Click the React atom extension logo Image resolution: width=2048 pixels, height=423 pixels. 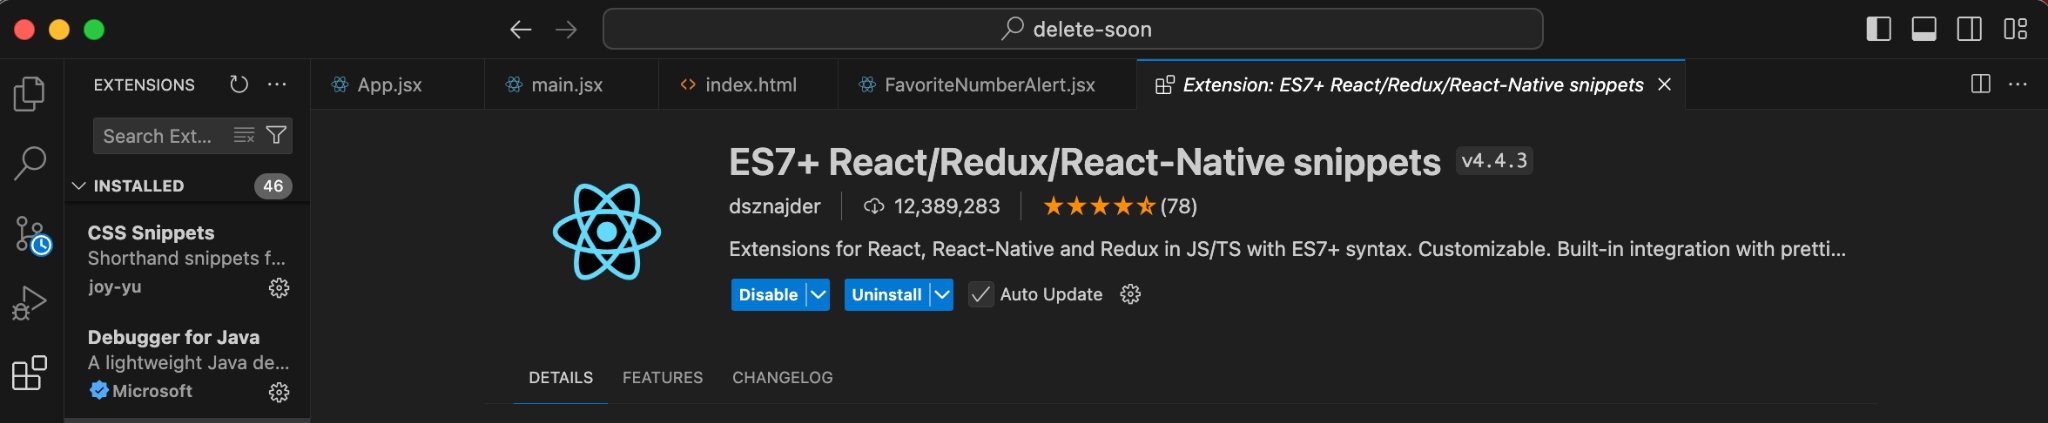coord(607,232)
